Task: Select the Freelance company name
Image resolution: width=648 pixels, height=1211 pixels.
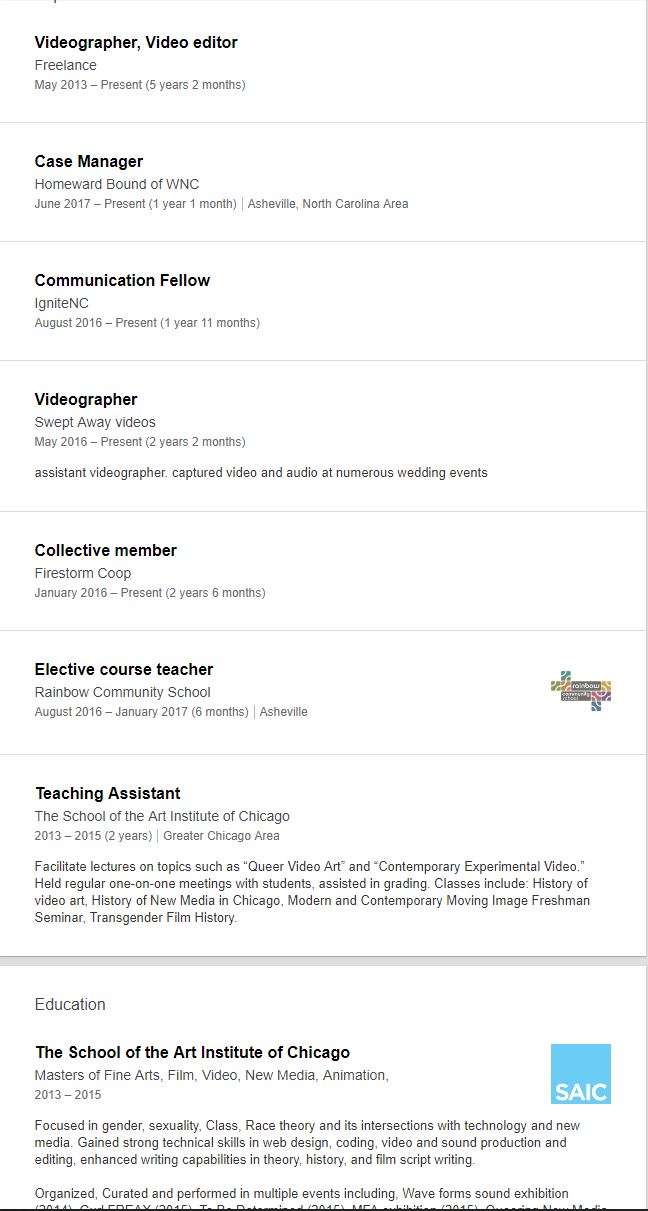Action: 66,65
